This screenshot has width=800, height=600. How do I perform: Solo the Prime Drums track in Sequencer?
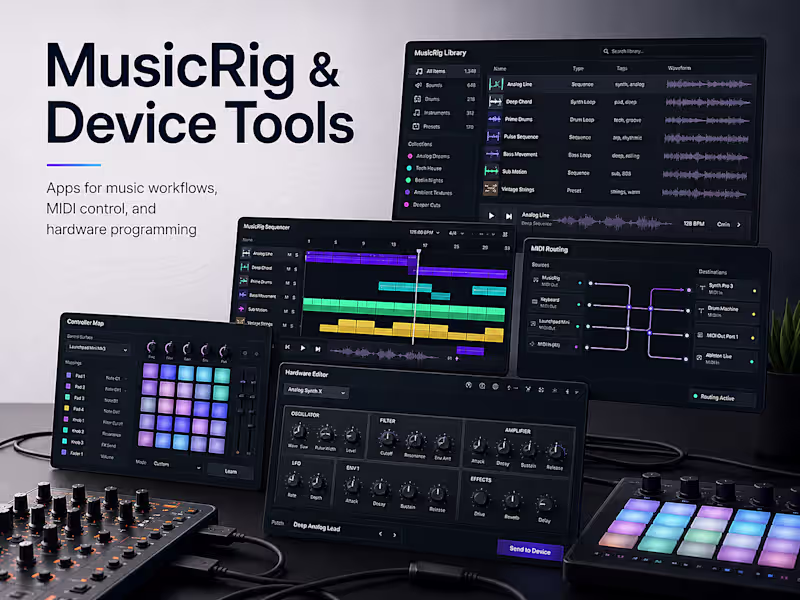click(295, 283)
